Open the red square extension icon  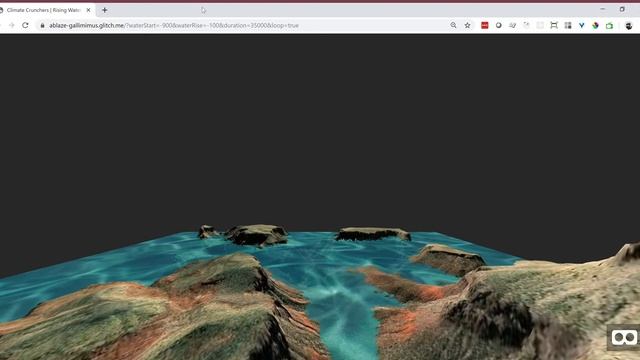(484, 25)
